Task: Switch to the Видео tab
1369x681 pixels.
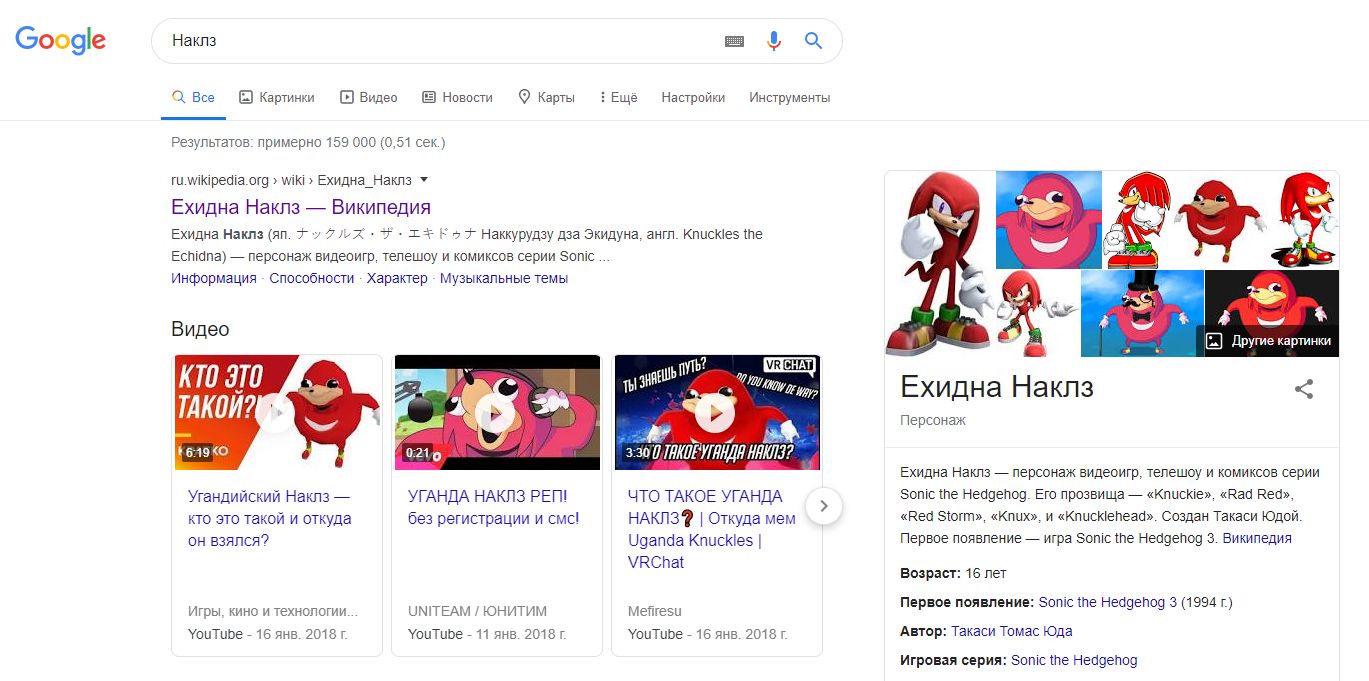Action: [369, 97]
